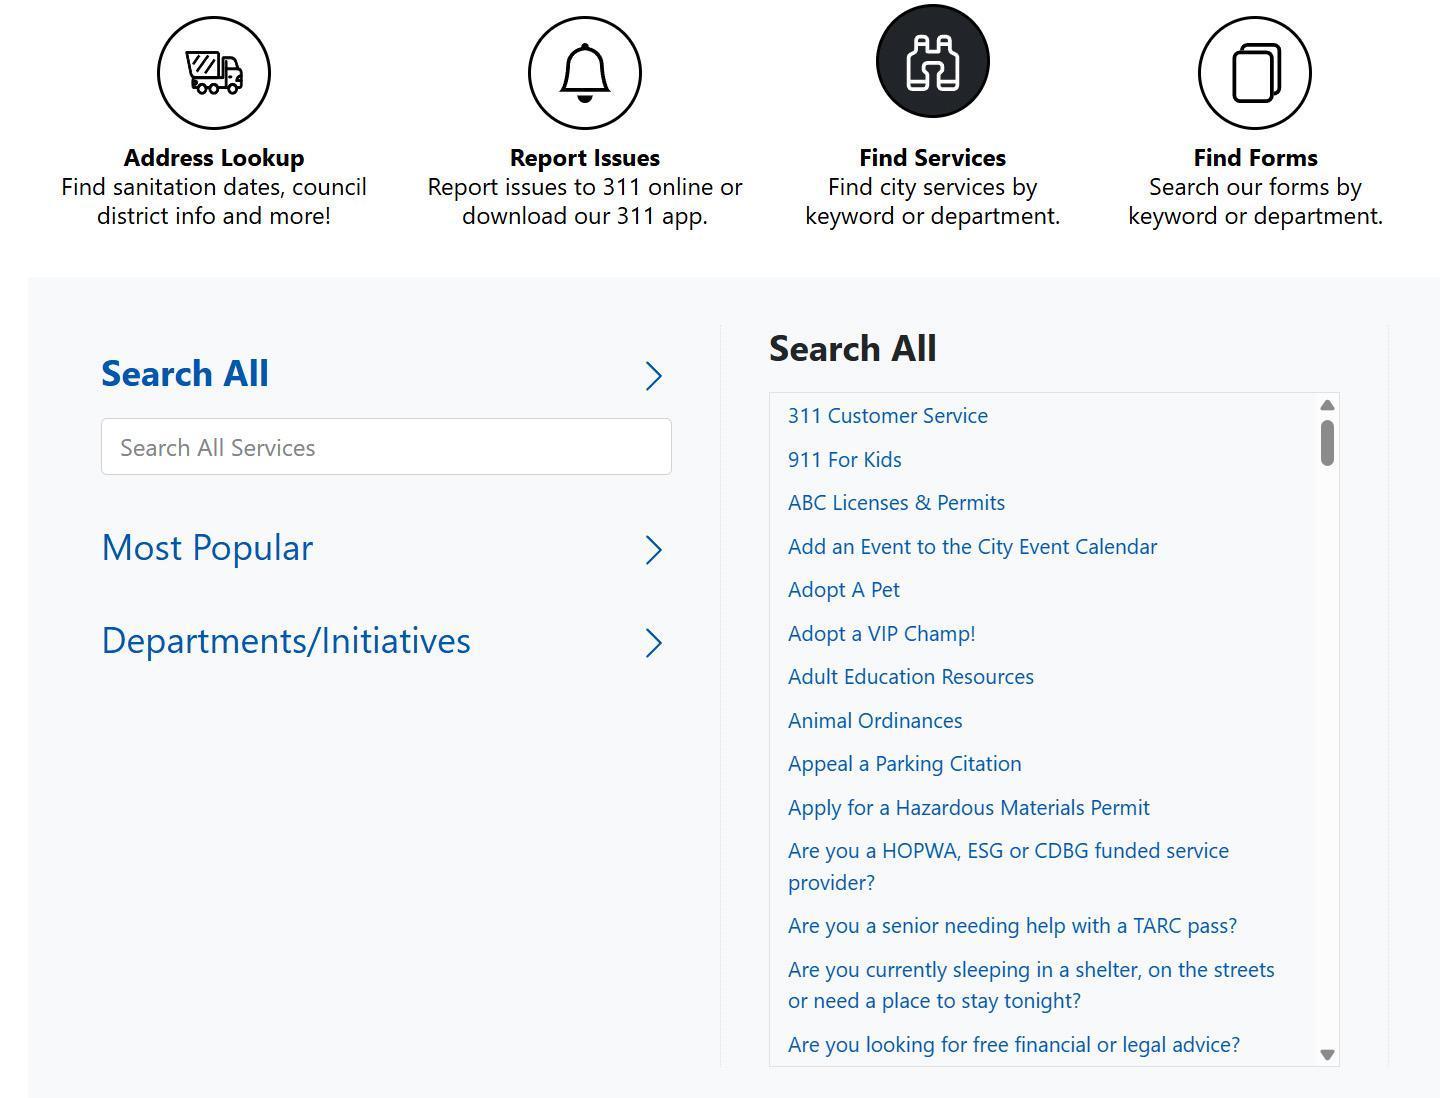Click the services list scrollbar thumb

point(1327,443)
